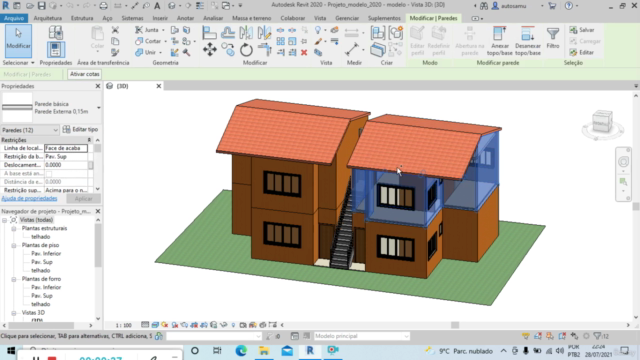The width and height of the screenshot is (640, 360).
Task: Switch to the Arquitetura tab
Action: point(48,18)
